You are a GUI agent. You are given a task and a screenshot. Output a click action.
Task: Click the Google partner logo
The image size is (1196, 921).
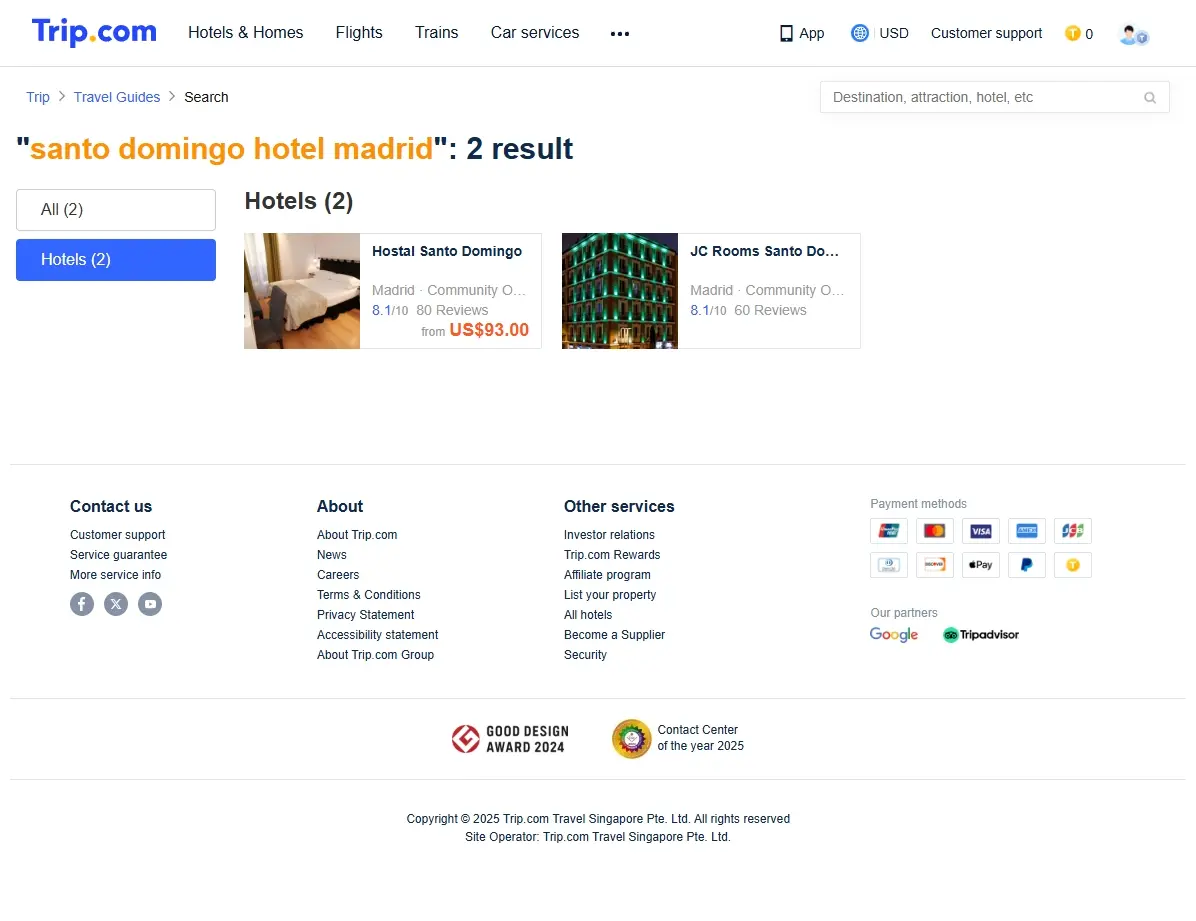click(x=894, y=635)
